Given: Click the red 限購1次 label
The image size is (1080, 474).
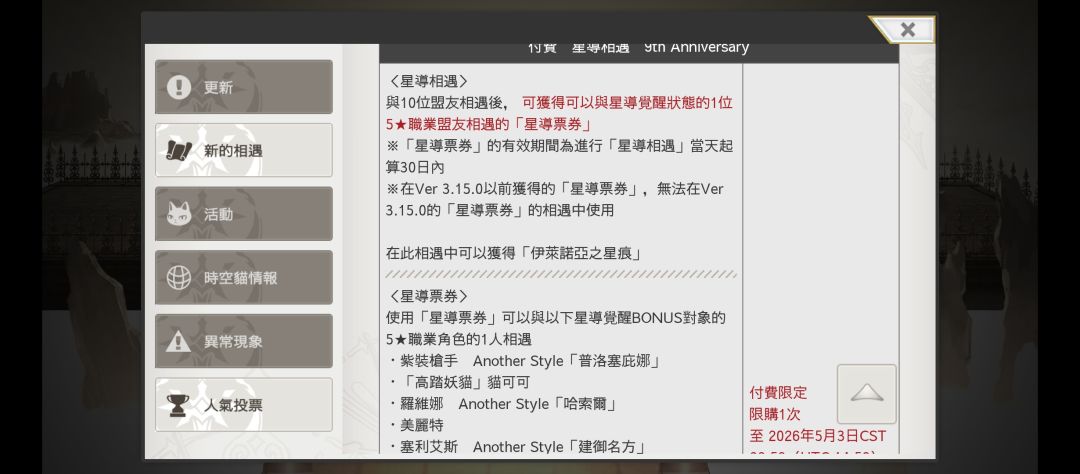Looking at the screenshot, I should click(x=775, y=415).
